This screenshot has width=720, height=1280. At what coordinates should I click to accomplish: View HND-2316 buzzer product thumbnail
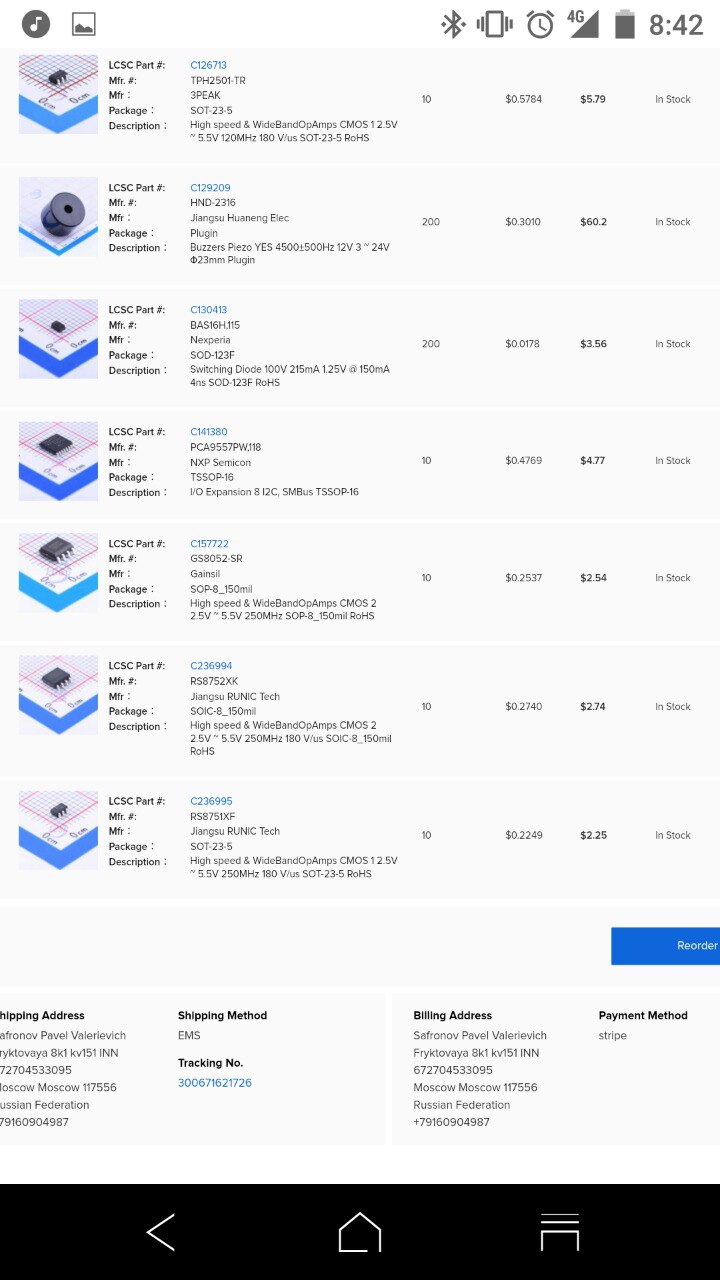point(58,217)
